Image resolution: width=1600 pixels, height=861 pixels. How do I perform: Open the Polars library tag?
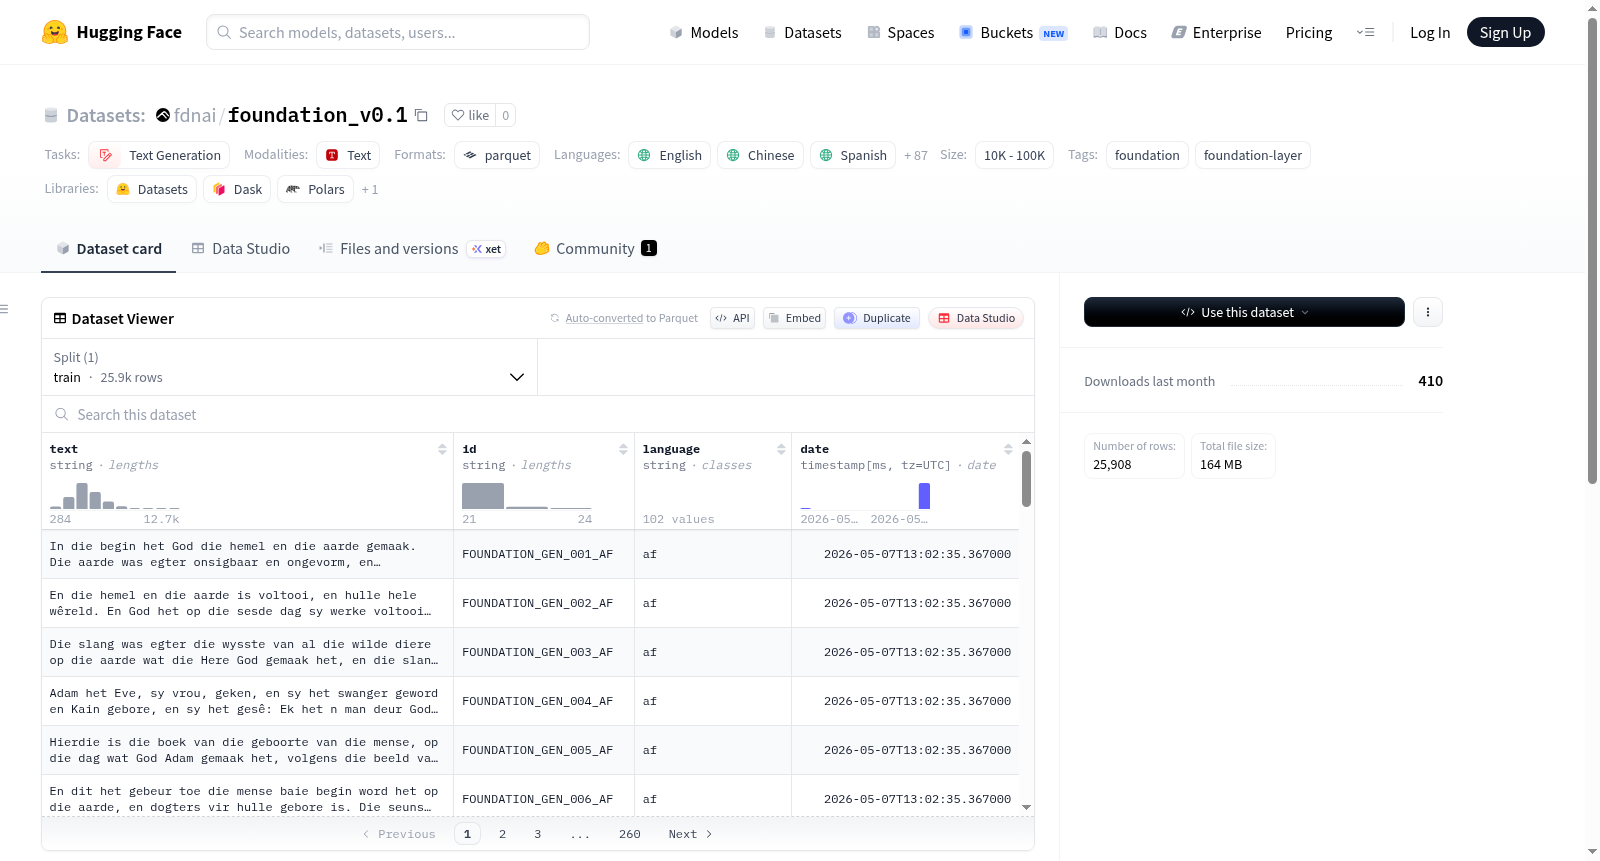click(x=315, y=189)
